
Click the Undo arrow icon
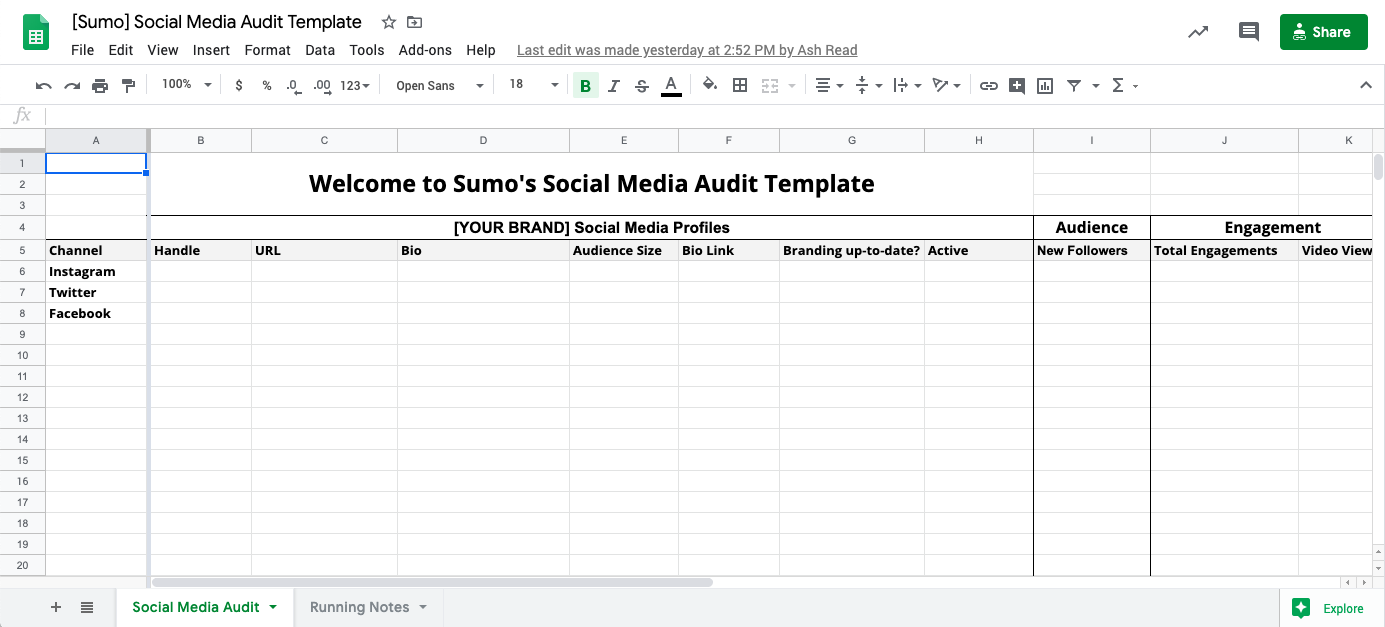coord(43,86)
